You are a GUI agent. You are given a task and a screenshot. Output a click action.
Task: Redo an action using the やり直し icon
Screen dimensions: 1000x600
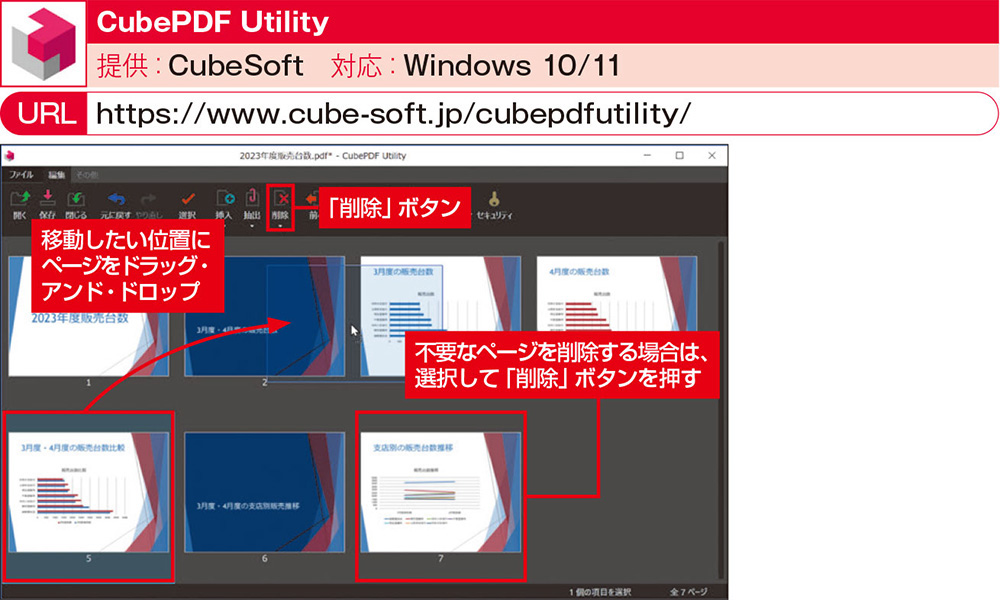point(148,198)
